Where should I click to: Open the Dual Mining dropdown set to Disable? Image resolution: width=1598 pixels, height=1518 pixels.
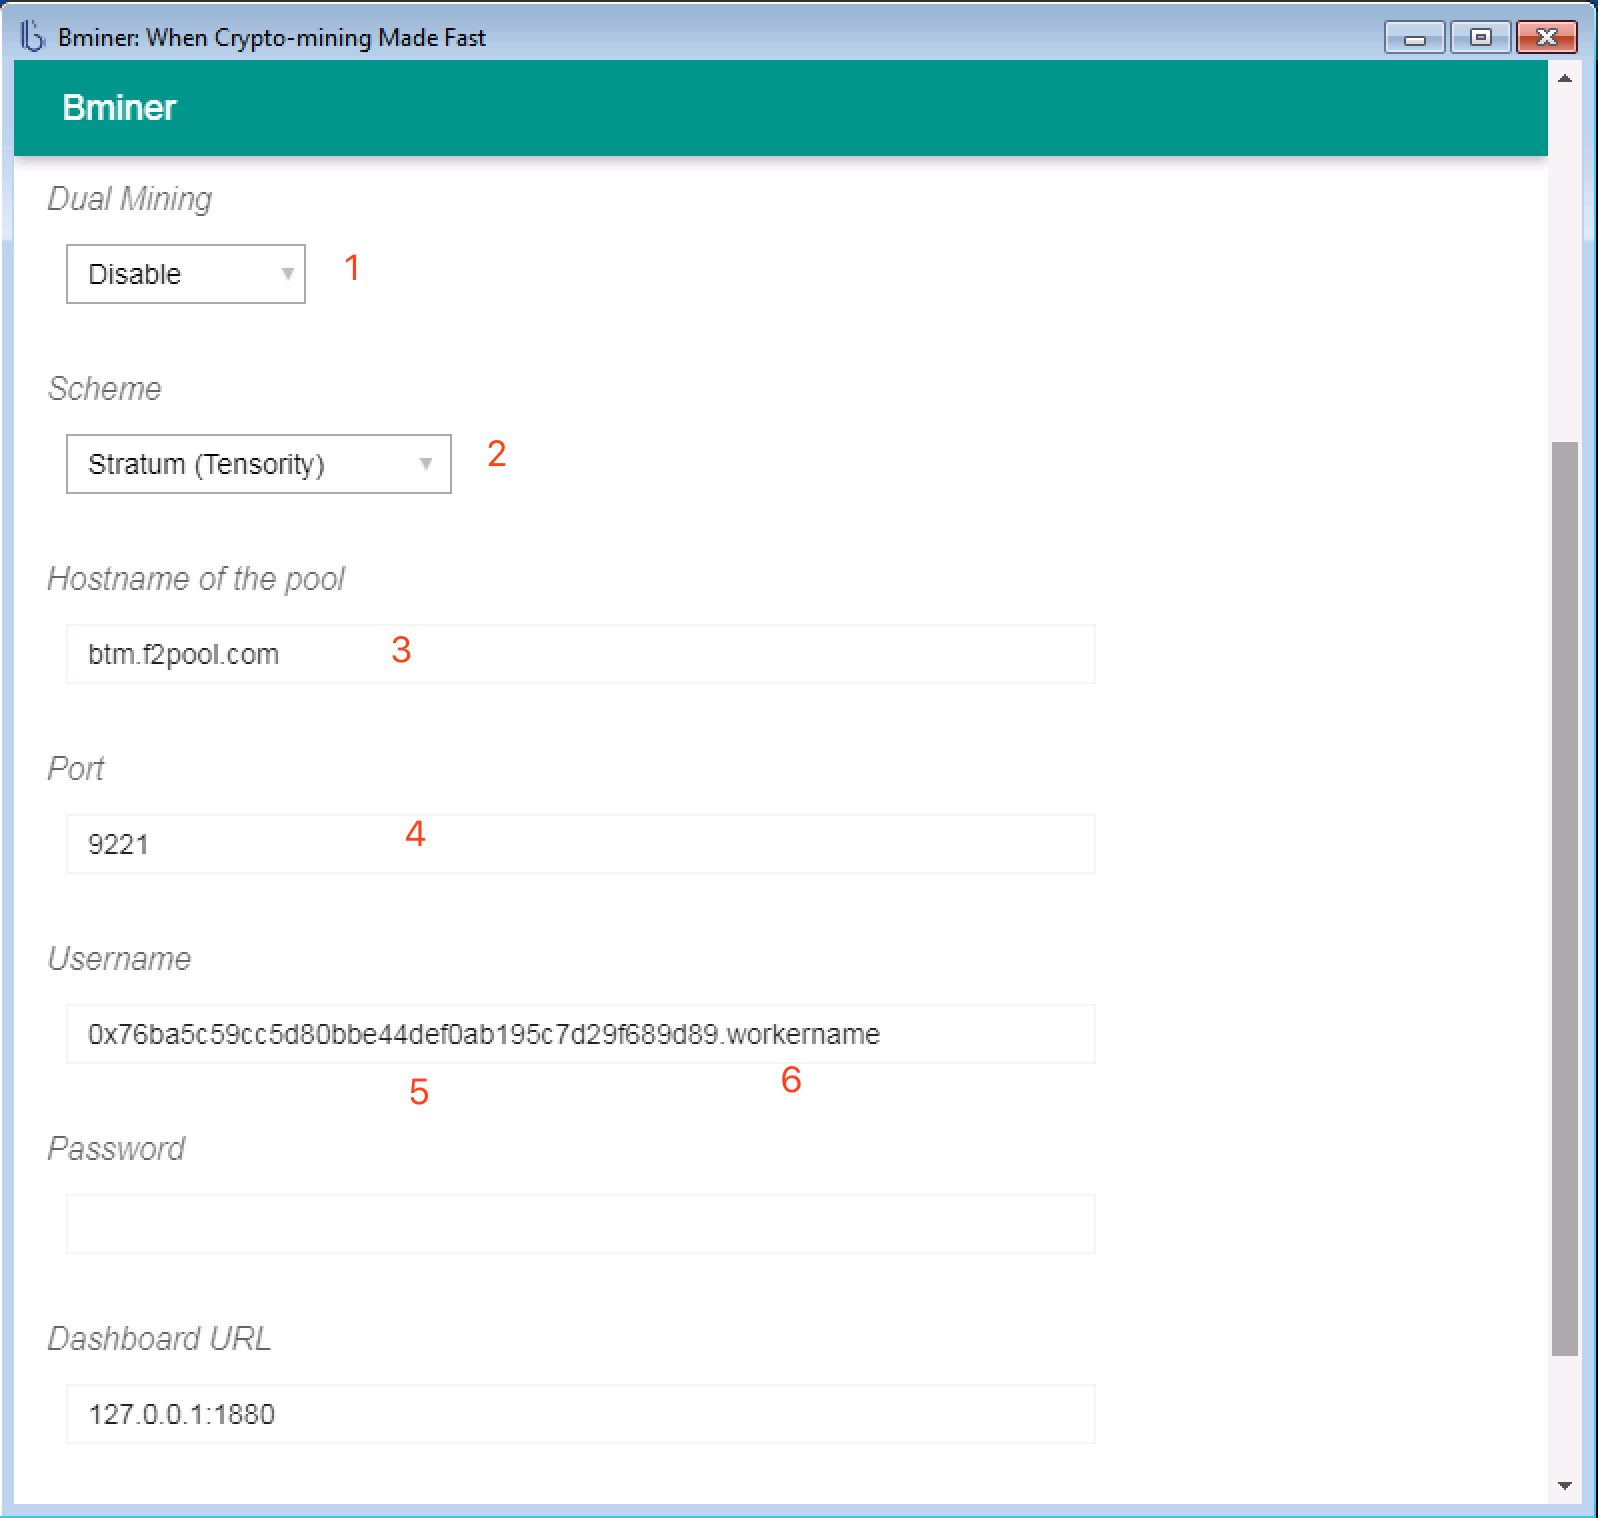click(x=186, y=274)
